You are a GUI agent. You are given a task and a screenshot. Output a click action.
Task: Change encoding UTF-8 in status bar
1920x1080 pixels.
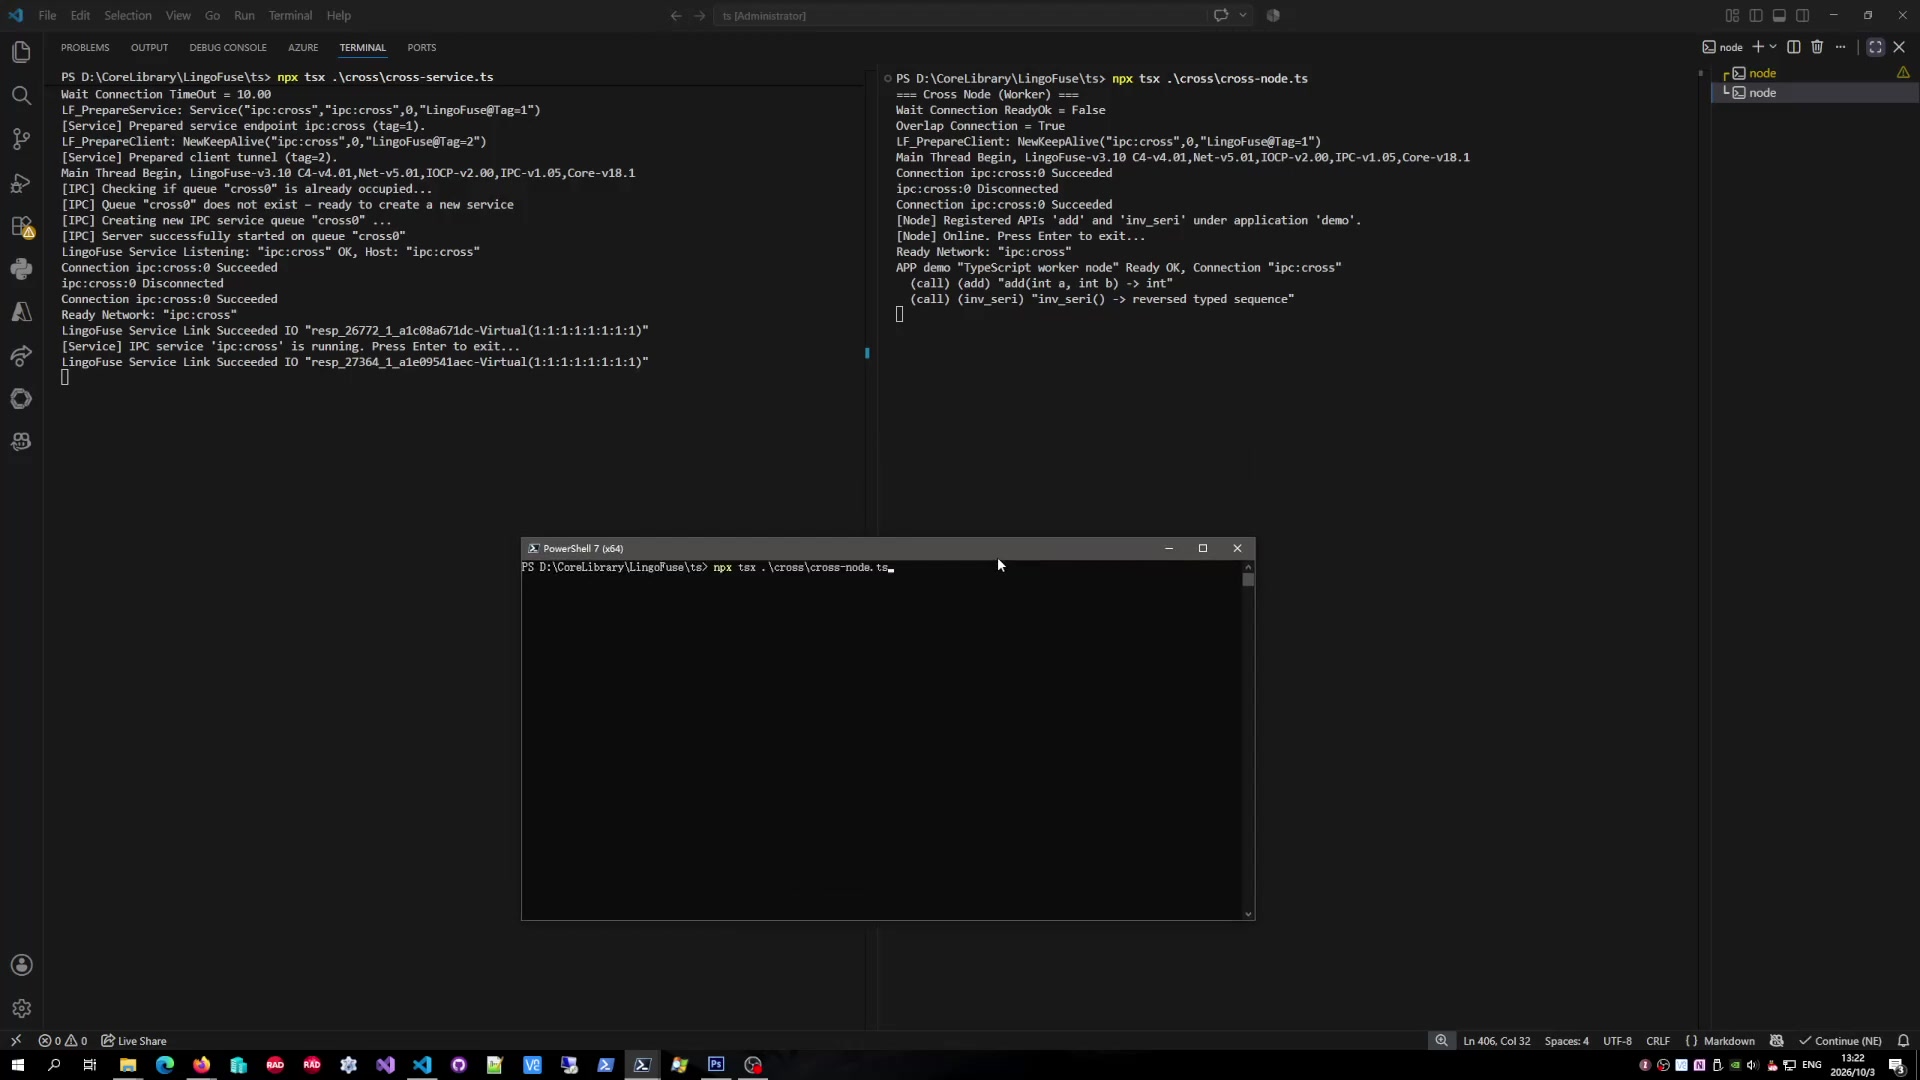pyautogui.click(x=1617, y=1041)
